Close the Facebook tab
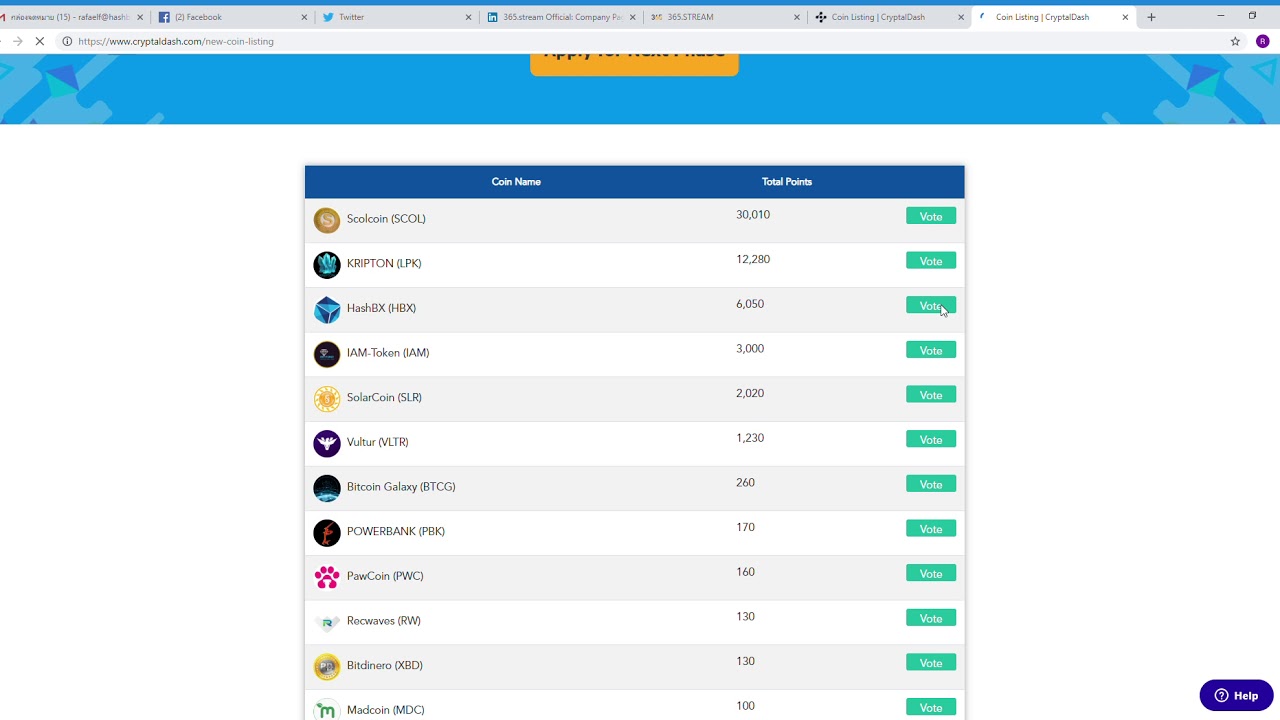1280x720 pixels. [x=304, y=17]
